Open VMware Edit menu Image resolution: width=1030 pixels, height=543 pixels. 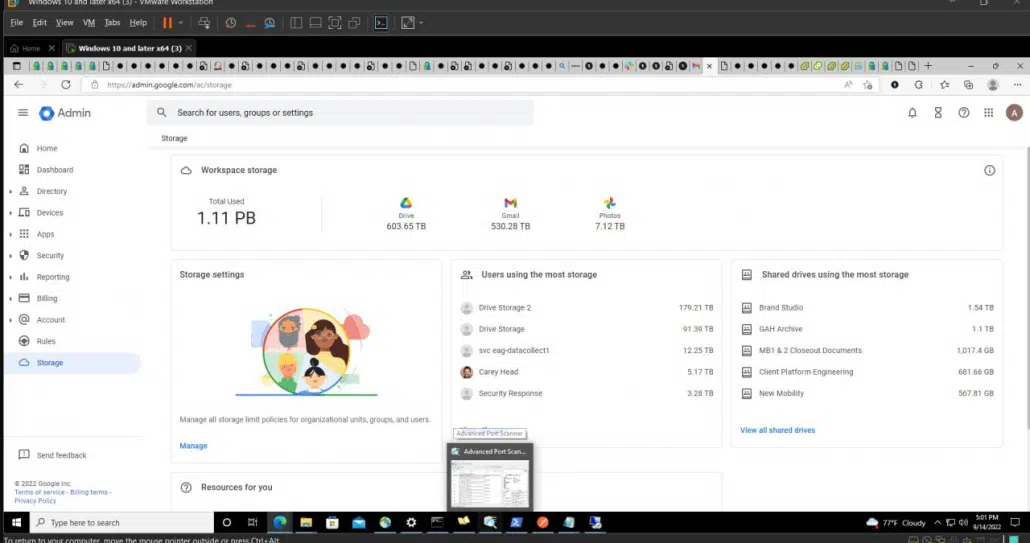click(39, 23)
